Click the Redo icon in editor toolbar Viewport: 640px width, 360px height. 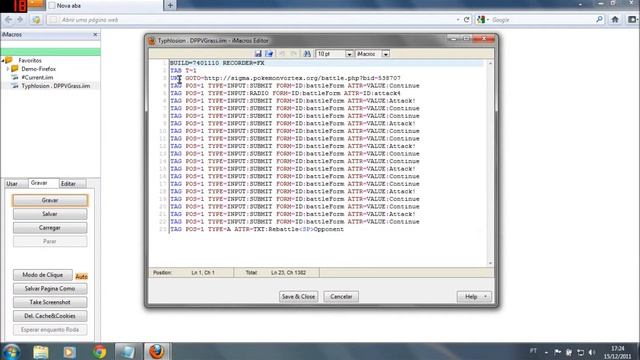(x=293, y=53)
